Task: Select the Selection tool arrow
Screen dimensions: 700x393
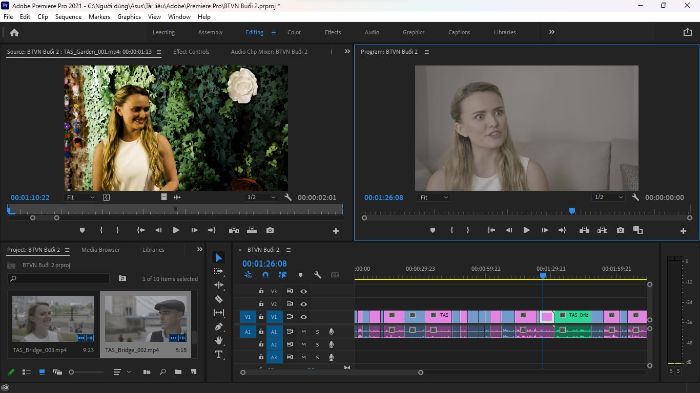Action: [219, 258]
